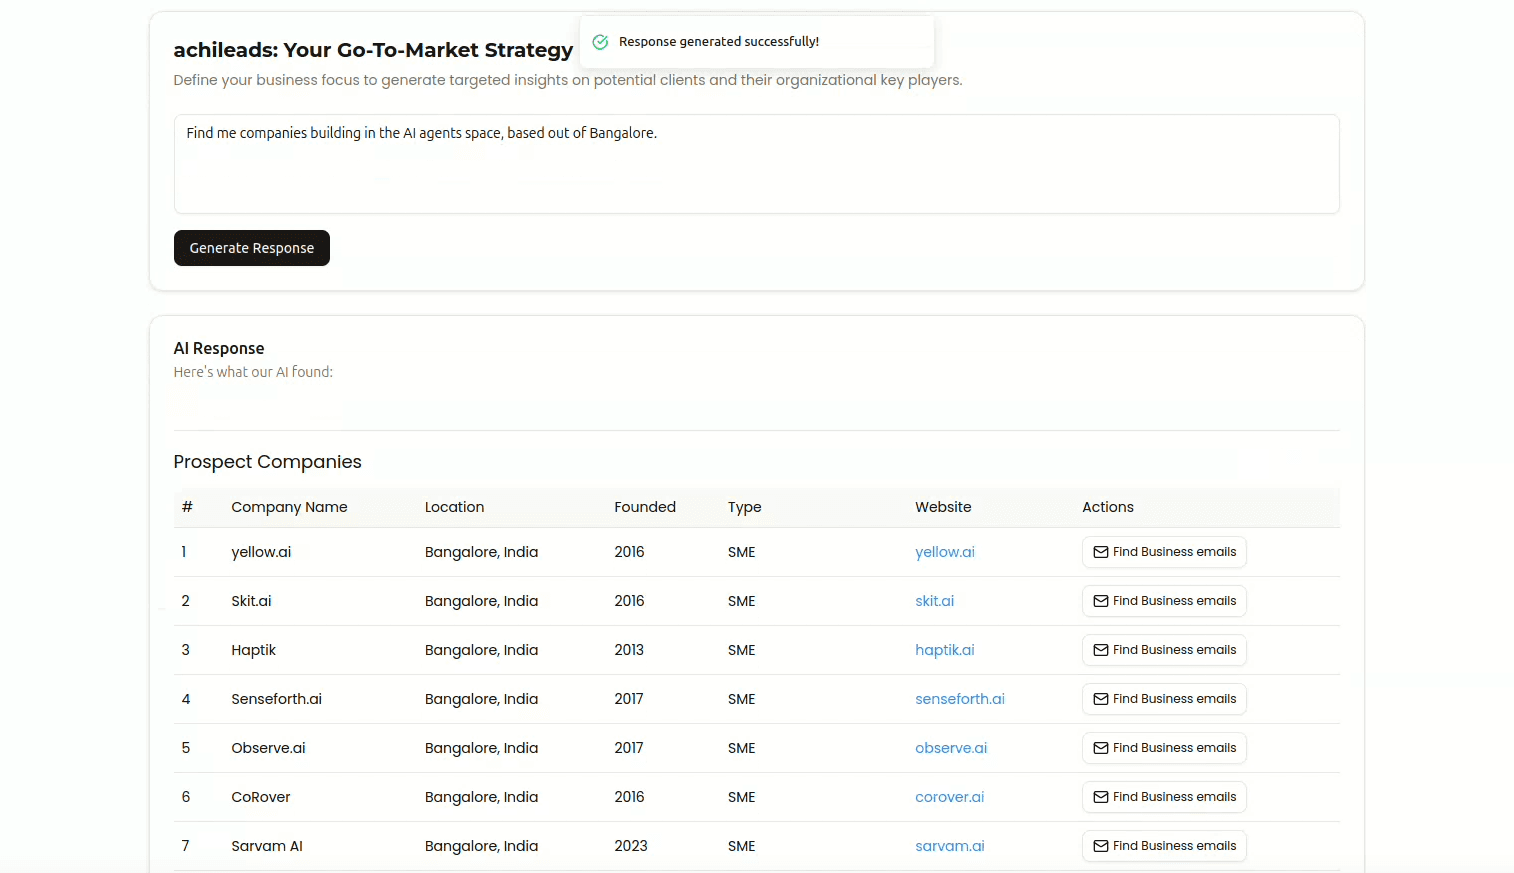The image size is (1514, 873).
Task: Click Find Business emails for Sarvam AI
Action: click(1164, 845)
